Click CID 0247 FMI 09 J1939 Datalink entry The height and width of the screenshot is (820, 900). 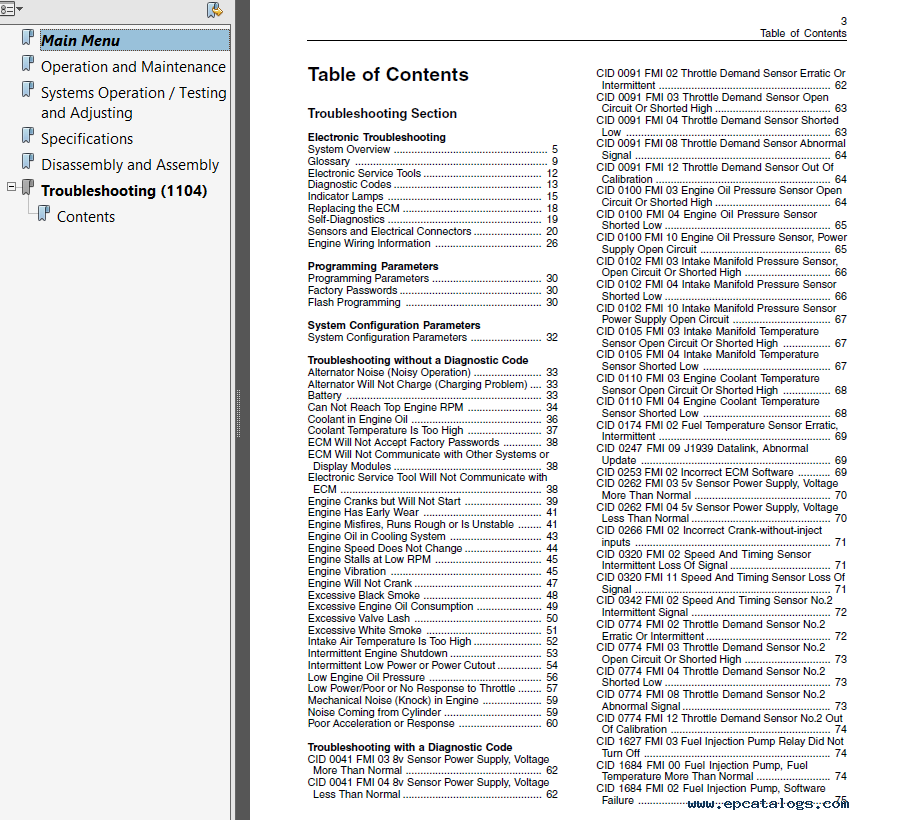point(721,454)
